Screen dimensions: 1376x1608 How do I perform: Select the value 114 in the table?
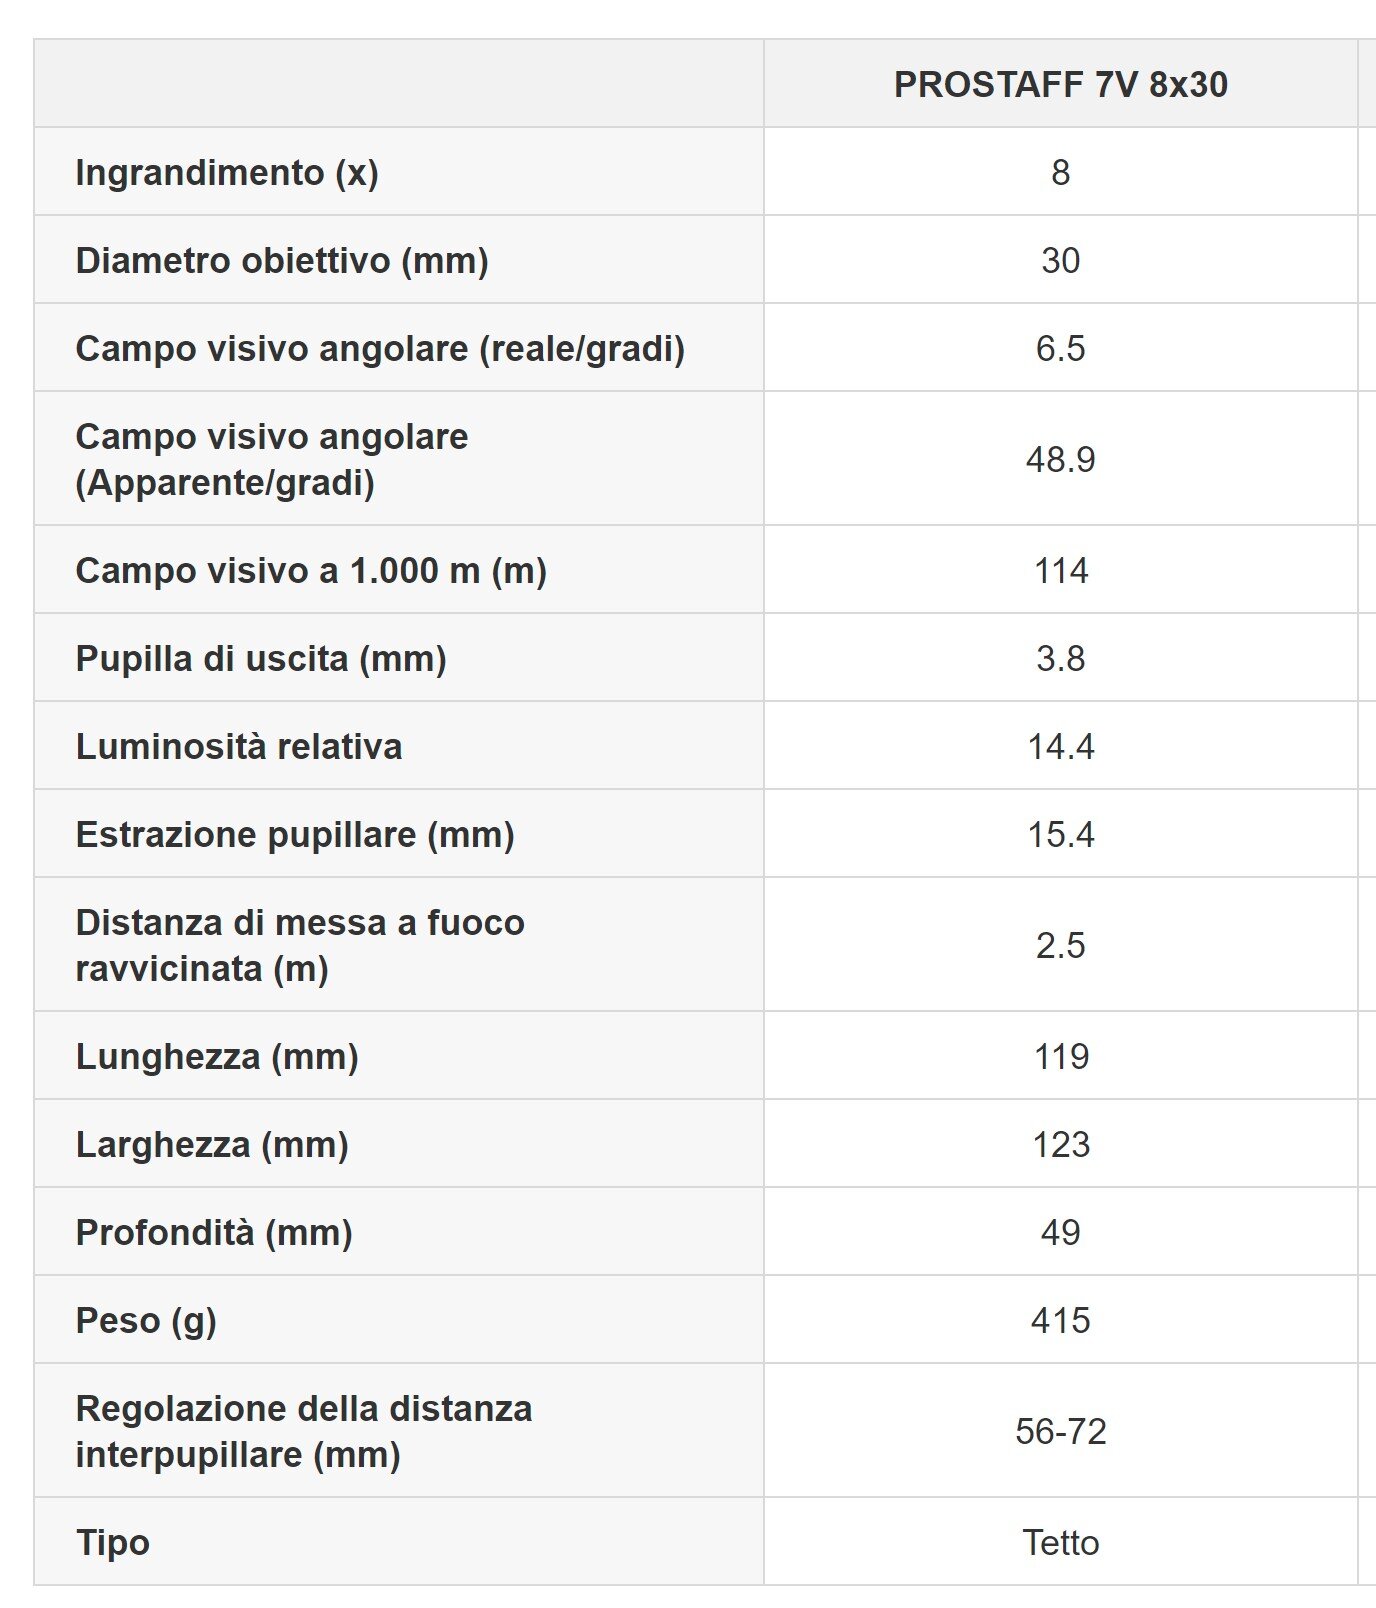tap(1060, 571)
